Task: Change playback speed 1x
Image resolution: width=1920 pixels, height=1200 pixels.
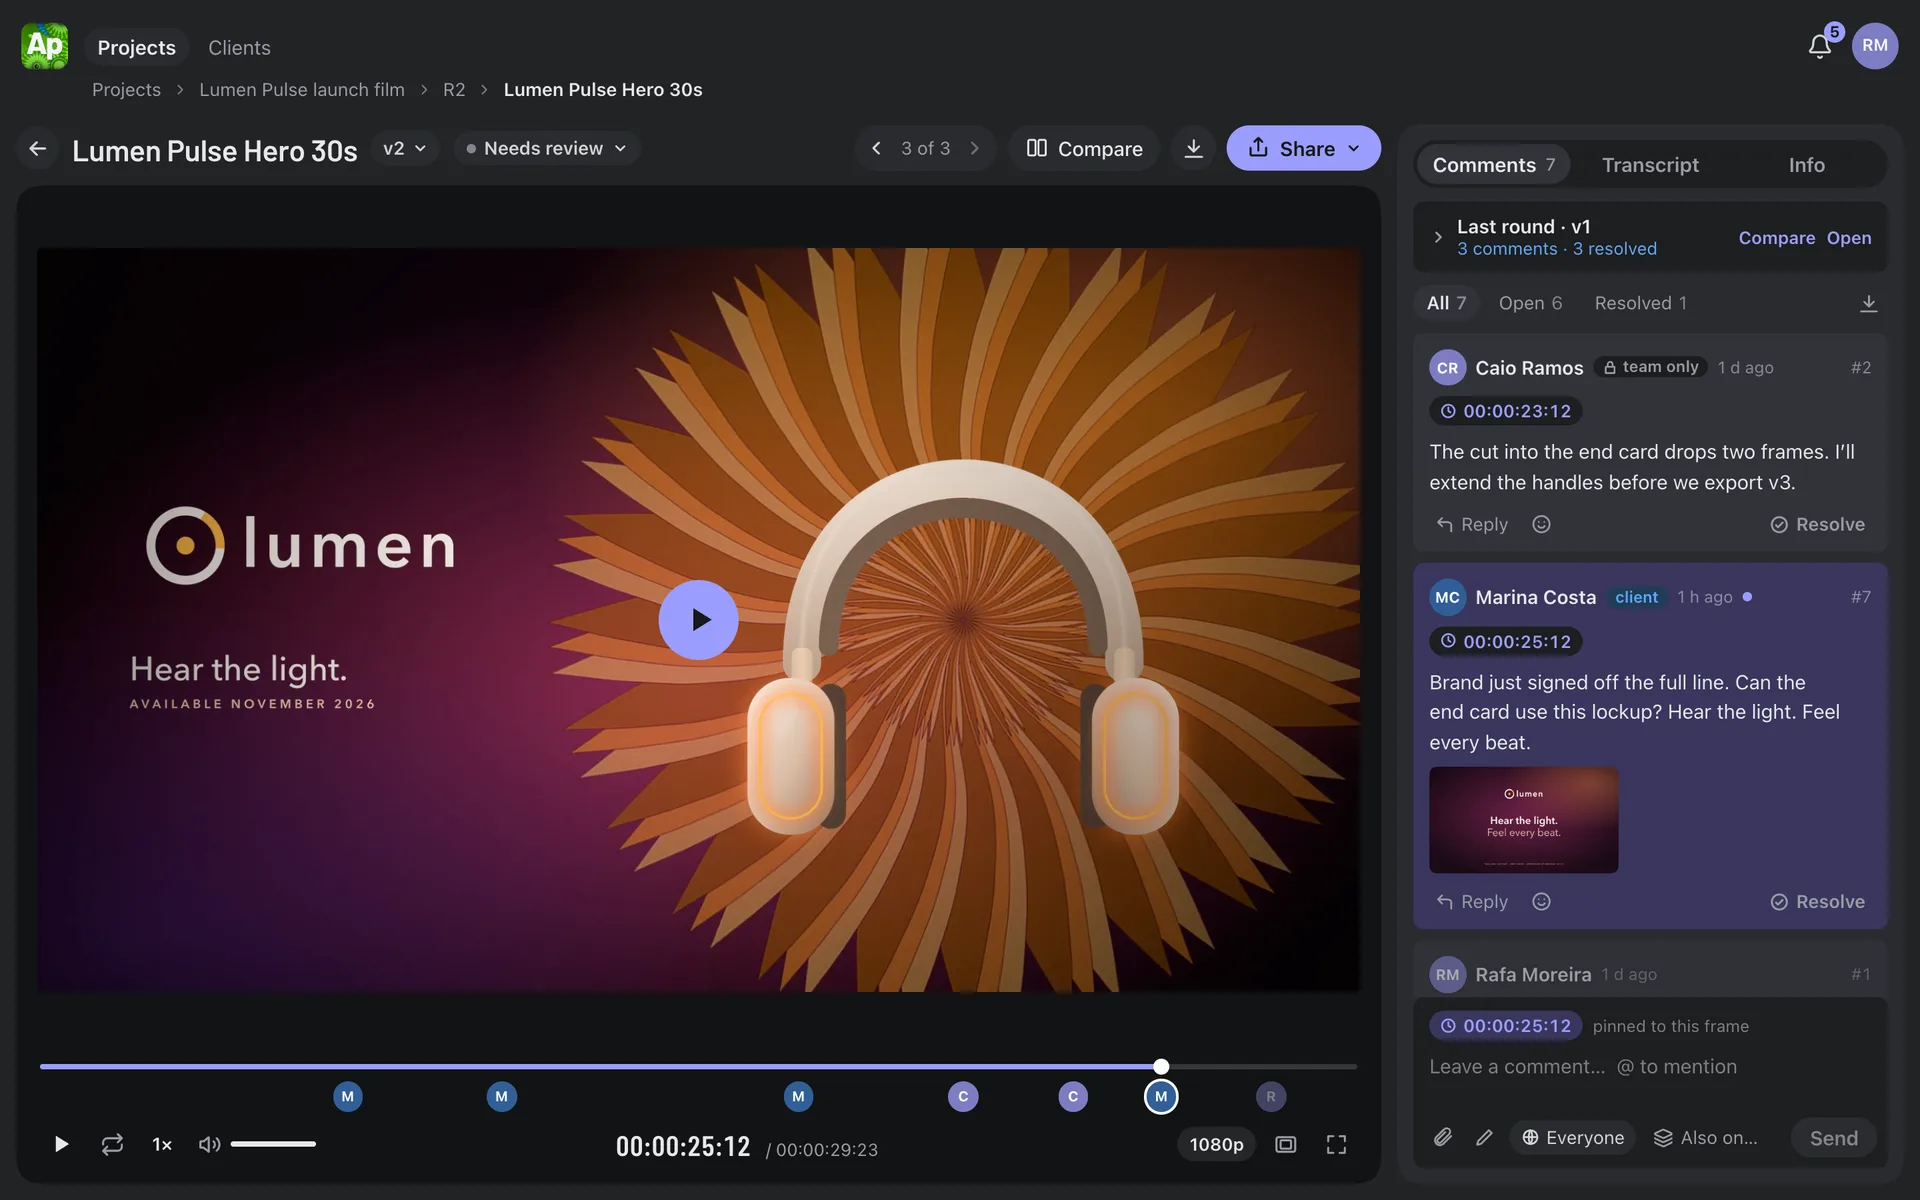Action: [162, 1144]
